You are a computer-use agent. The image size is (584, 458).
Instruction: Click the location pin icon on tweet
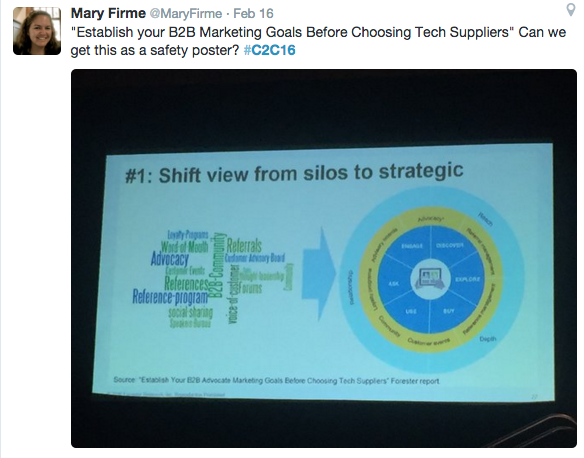[571, 10]
